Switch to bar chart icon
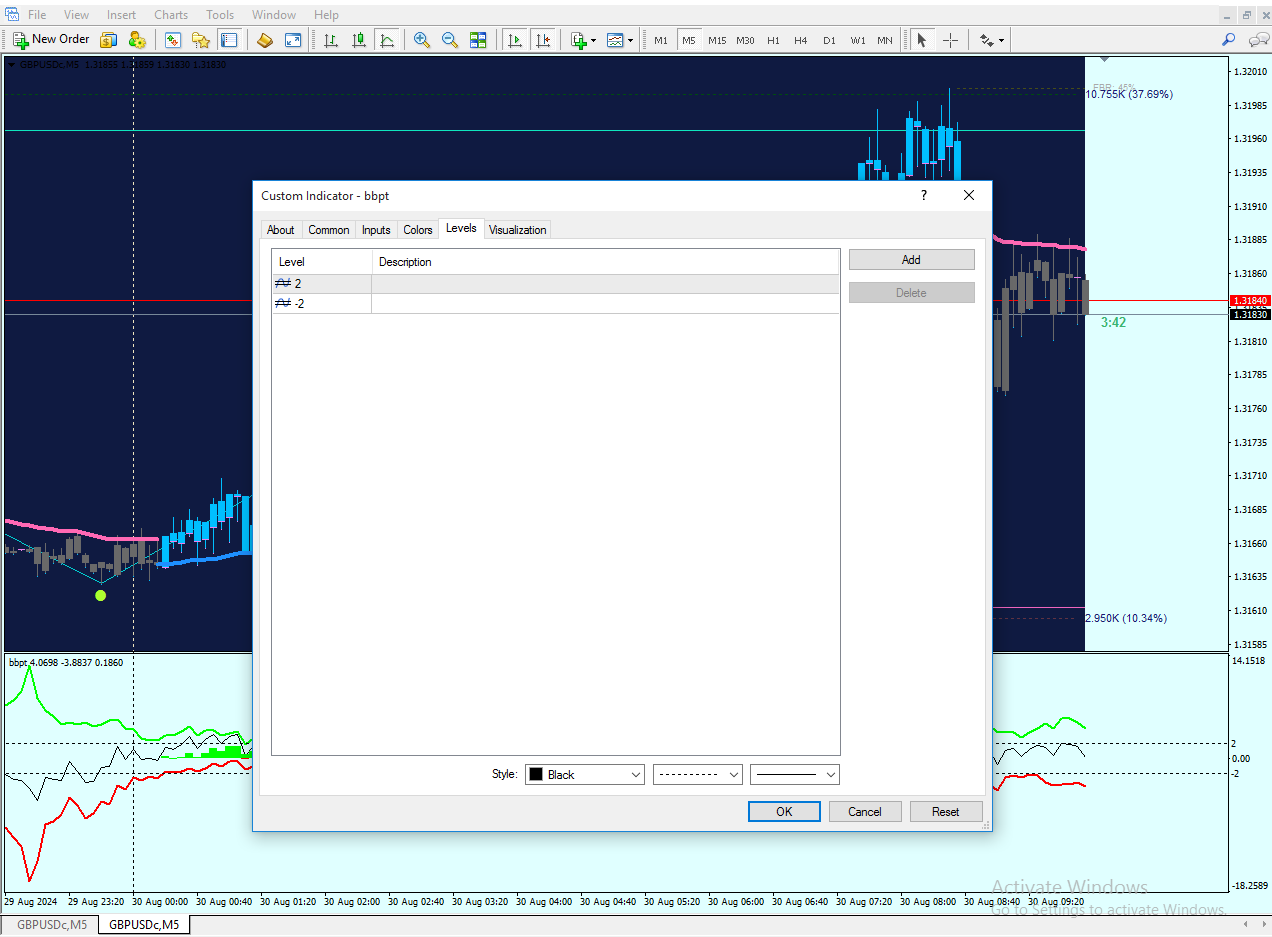 coord(330,40)
